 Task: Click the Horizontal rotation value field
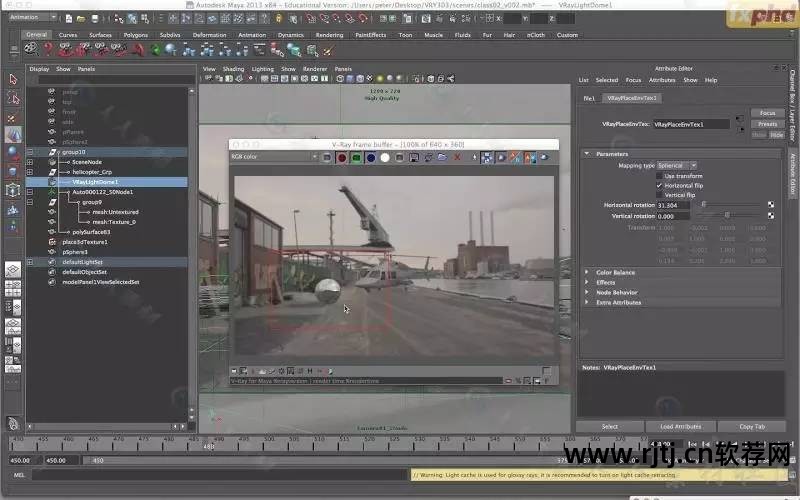(673, 205)
